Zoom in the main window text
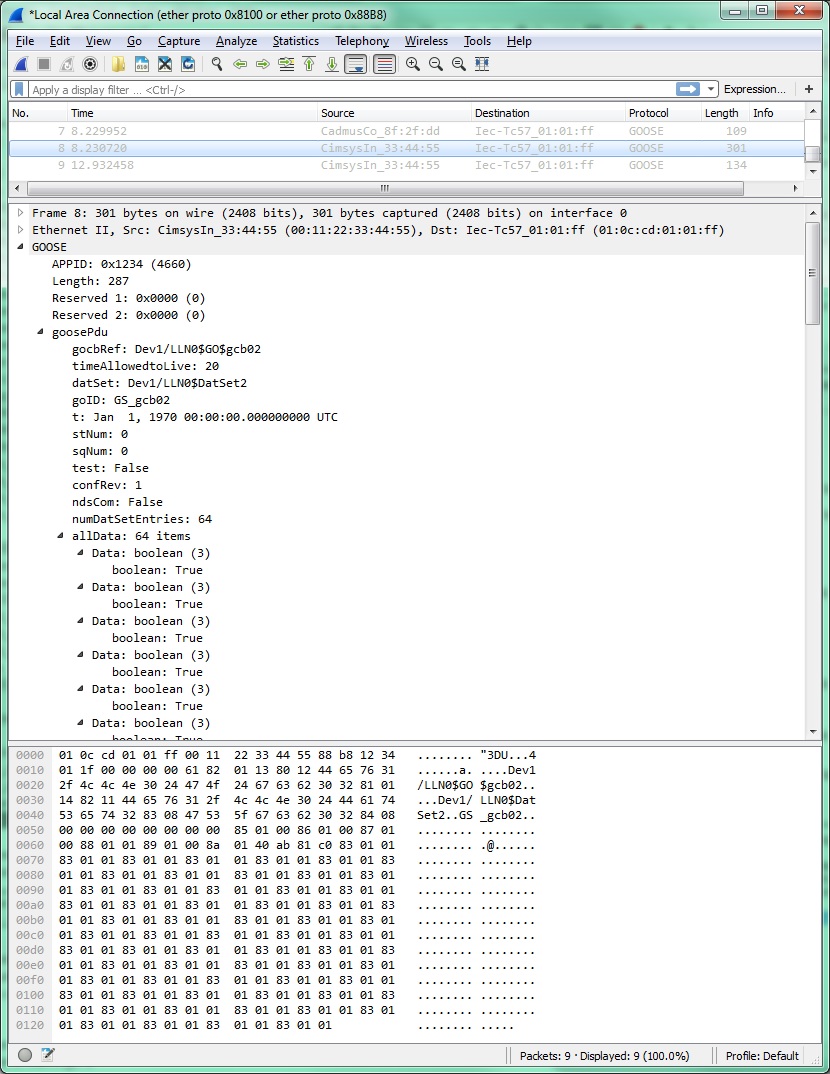830x1074 pixels. point(412,64)
